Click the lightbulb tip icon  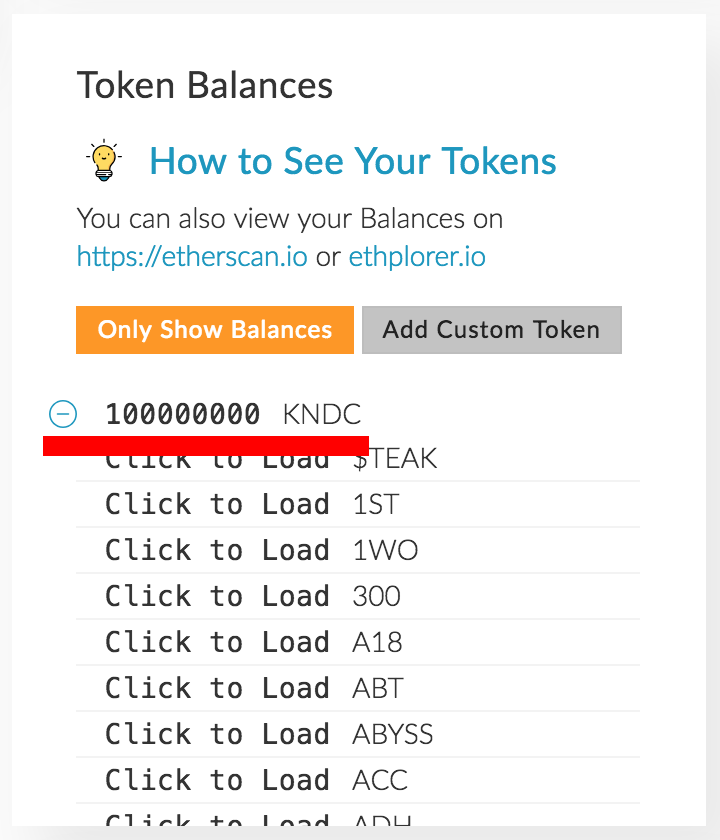pyautogui.click(x=102, y=161)
